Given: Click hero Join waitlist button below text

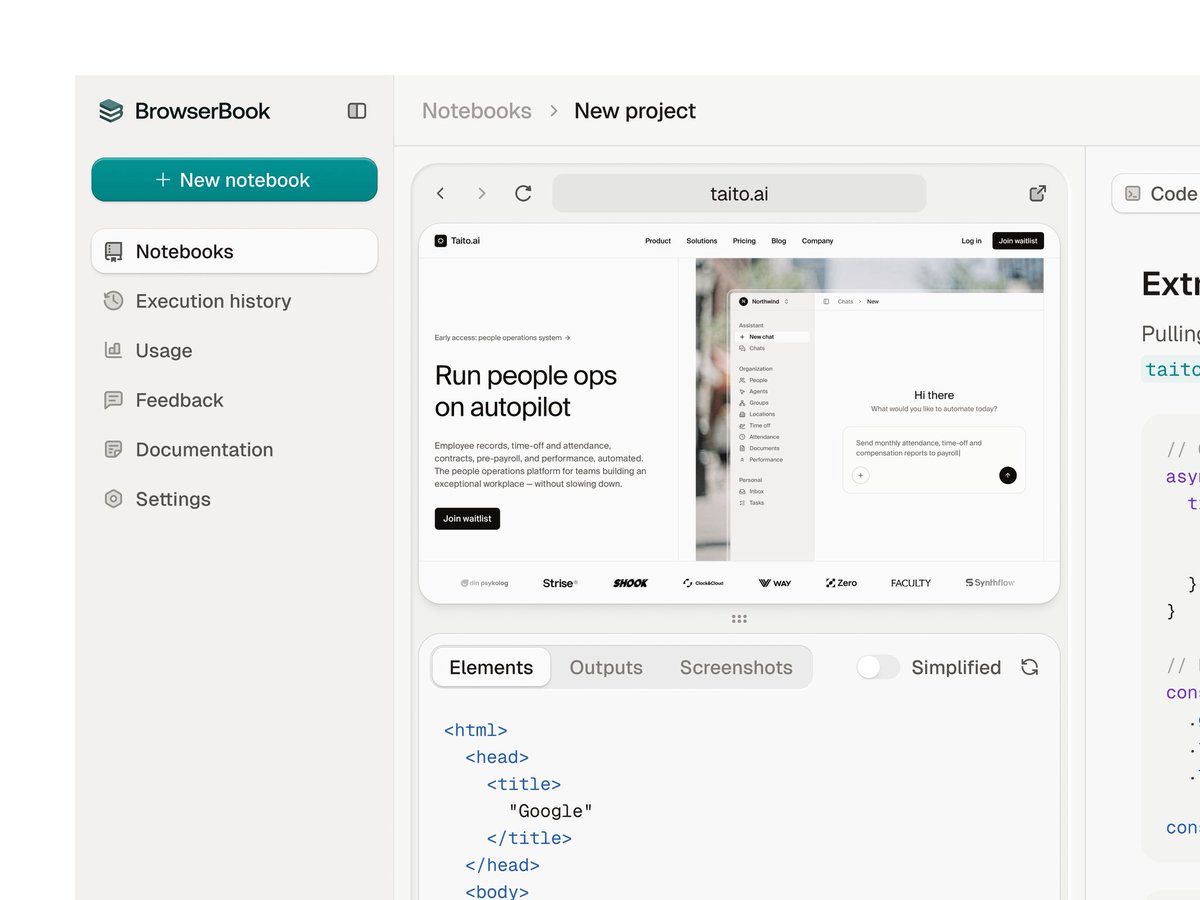Looking at the screenshot, I should [467, 519].
